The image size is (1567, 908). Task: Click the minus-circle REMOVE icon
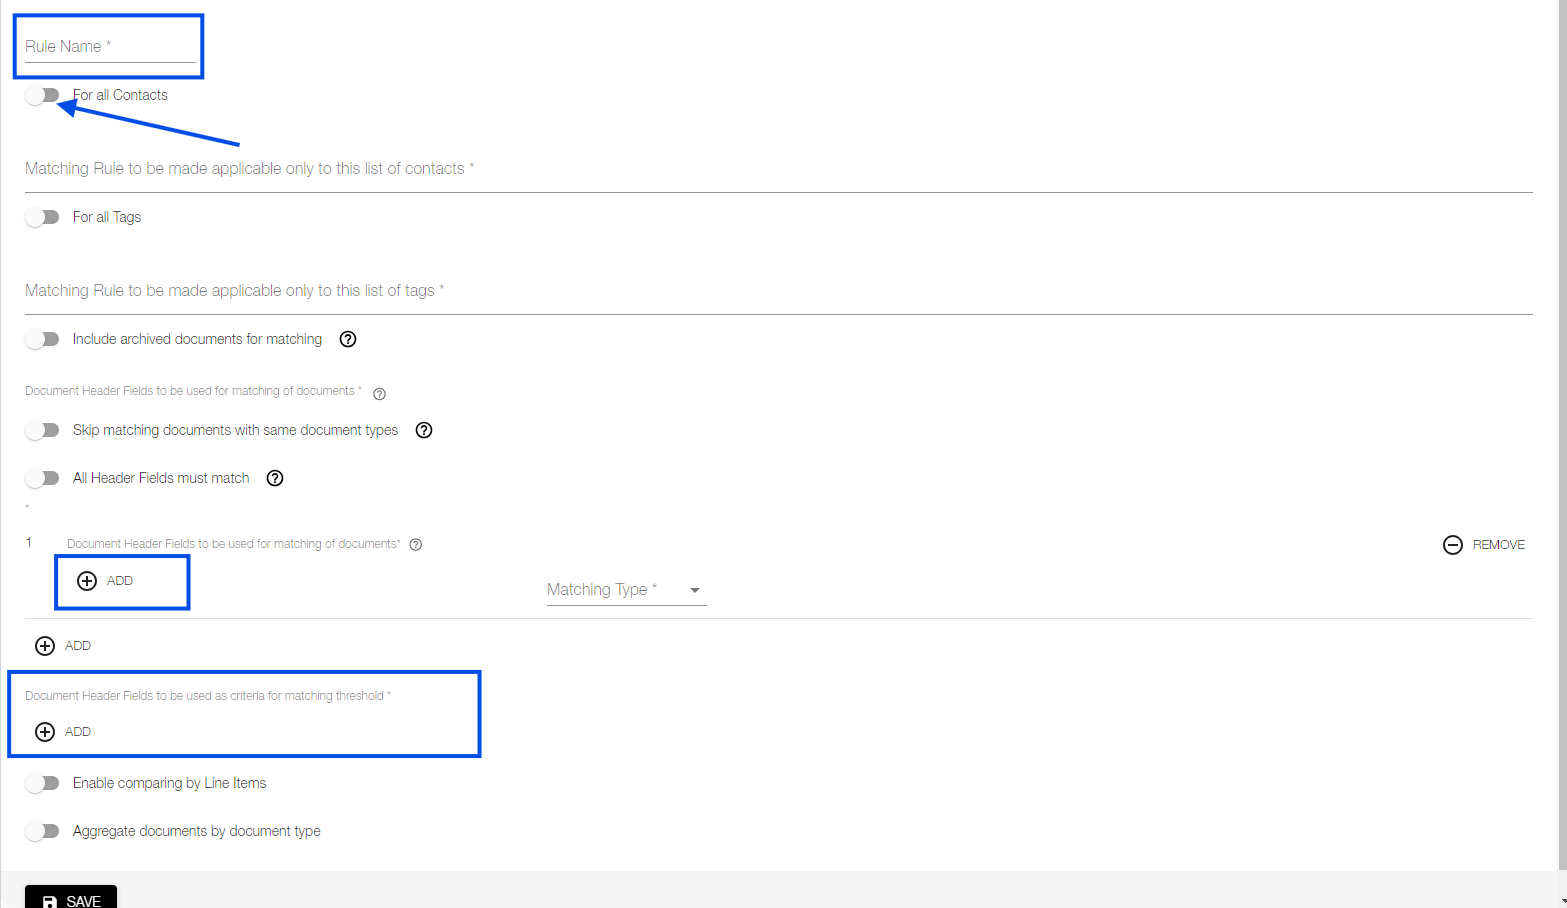point(1453,545)
